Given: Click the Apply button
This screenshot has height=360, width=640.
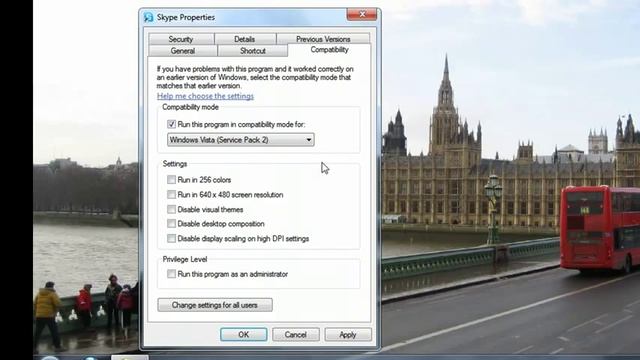Looking at the screenshot, I should [x=348, y=335].
